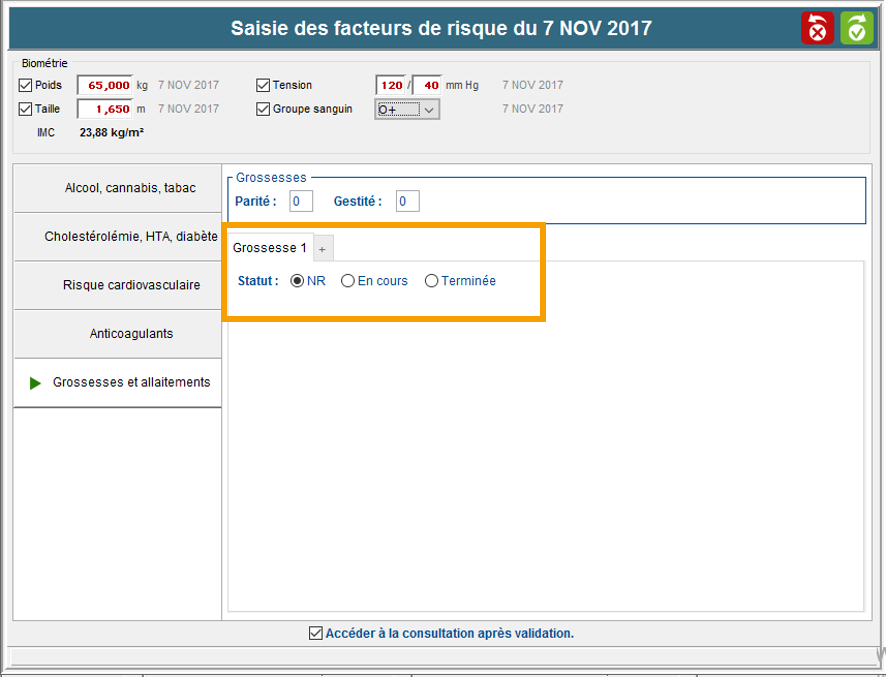Click the red cancel icon in header
This screenshot has height=677, width=886.
[x=817, y=28]
